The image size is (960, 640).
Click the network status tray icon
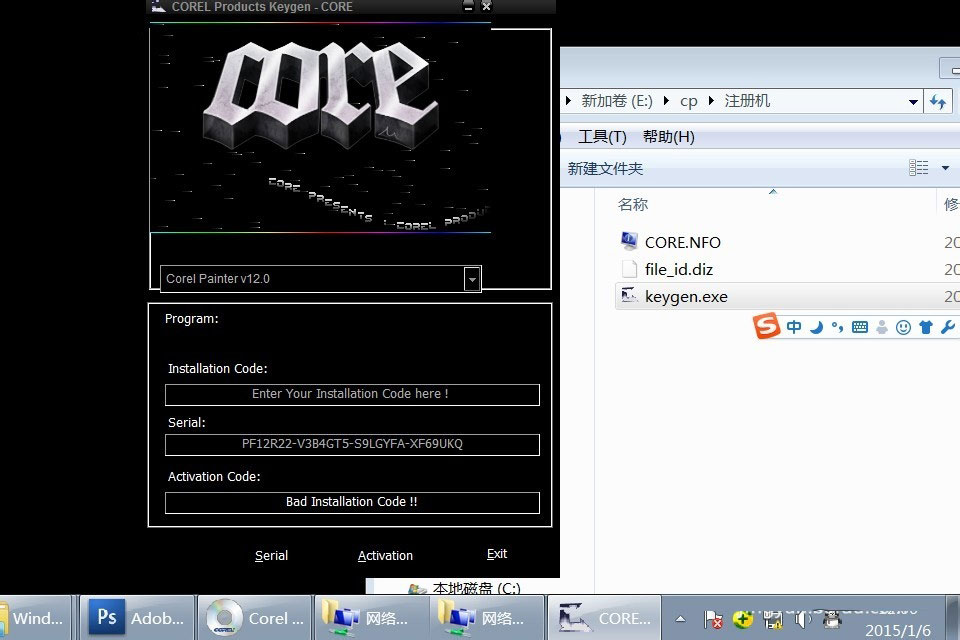pyautogui.click(x=772, y=620)
